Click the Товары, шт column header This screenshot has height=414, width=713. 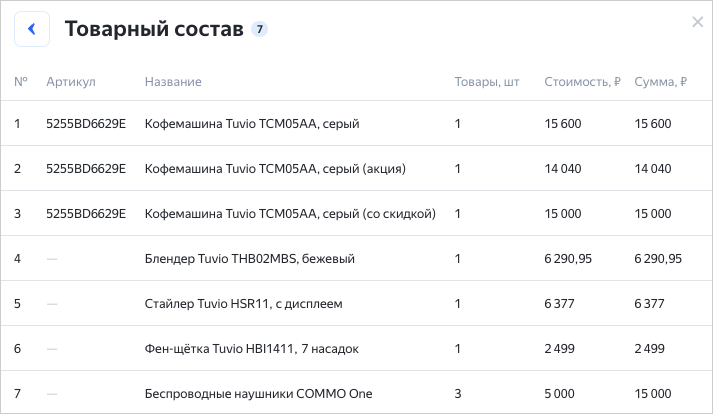[487, 81]
